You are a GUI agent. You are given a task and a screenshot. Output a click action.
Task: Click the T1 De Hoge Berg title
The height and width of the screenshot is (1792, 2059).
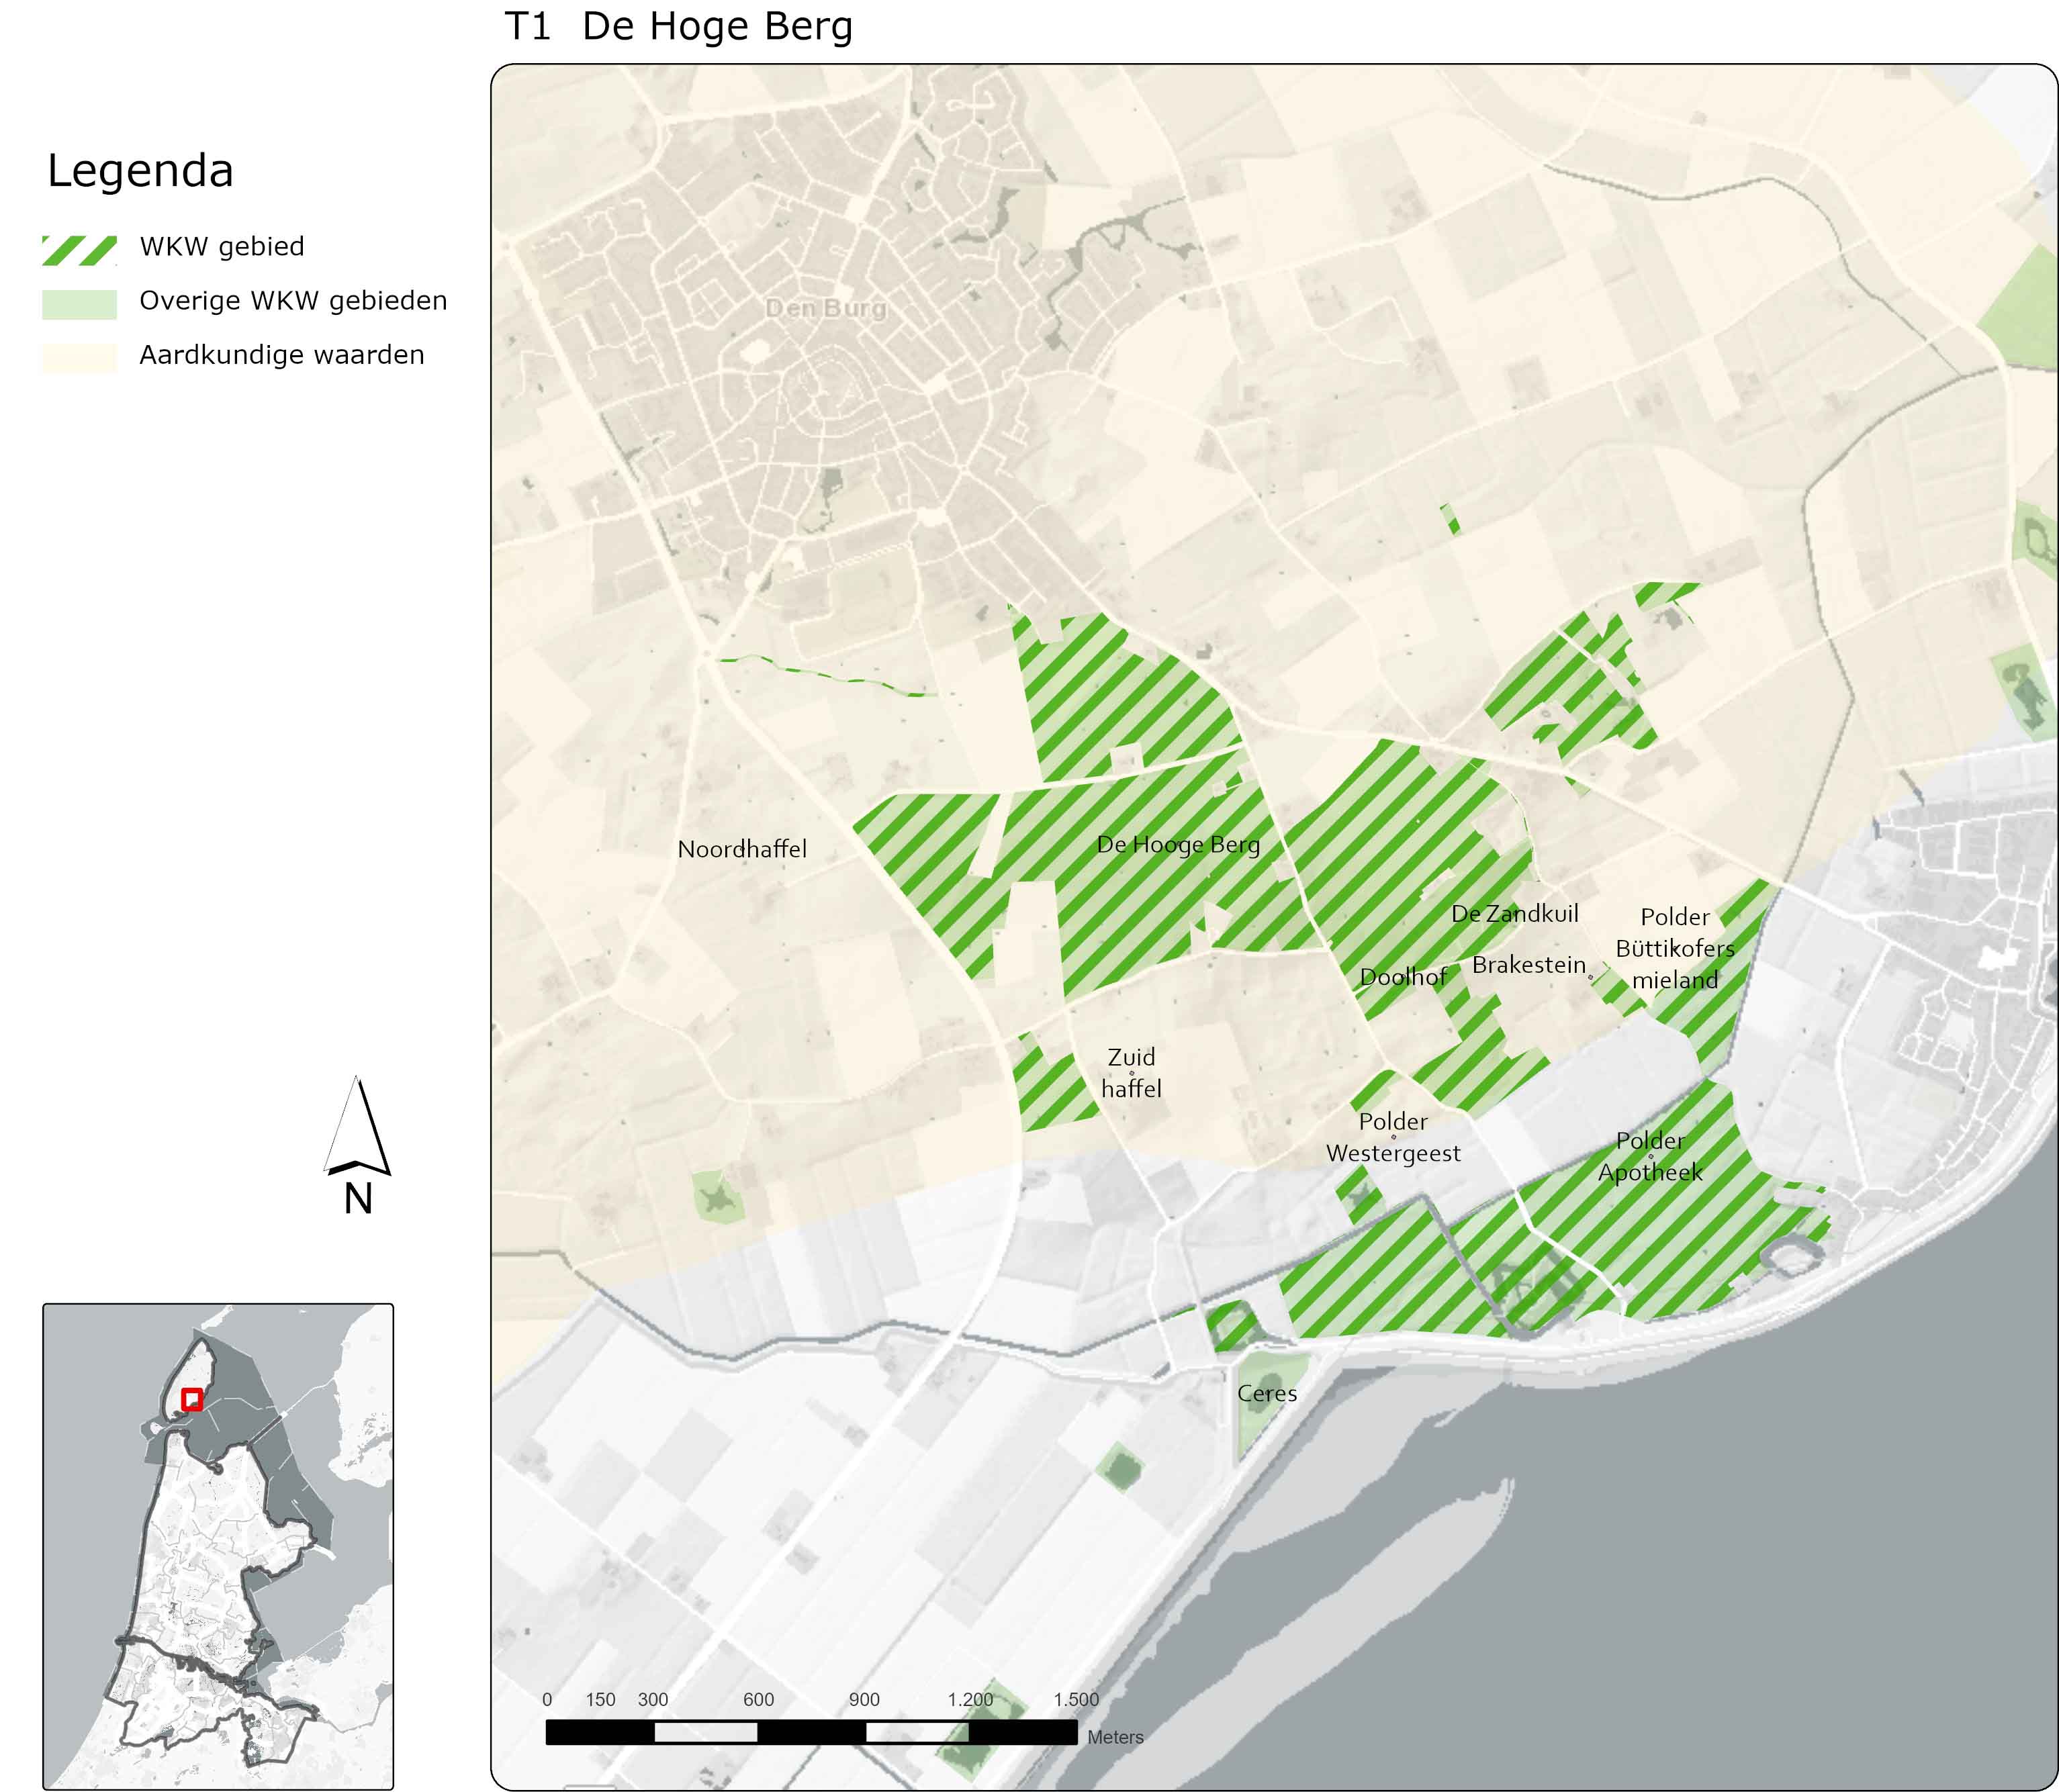pos(678,27)
